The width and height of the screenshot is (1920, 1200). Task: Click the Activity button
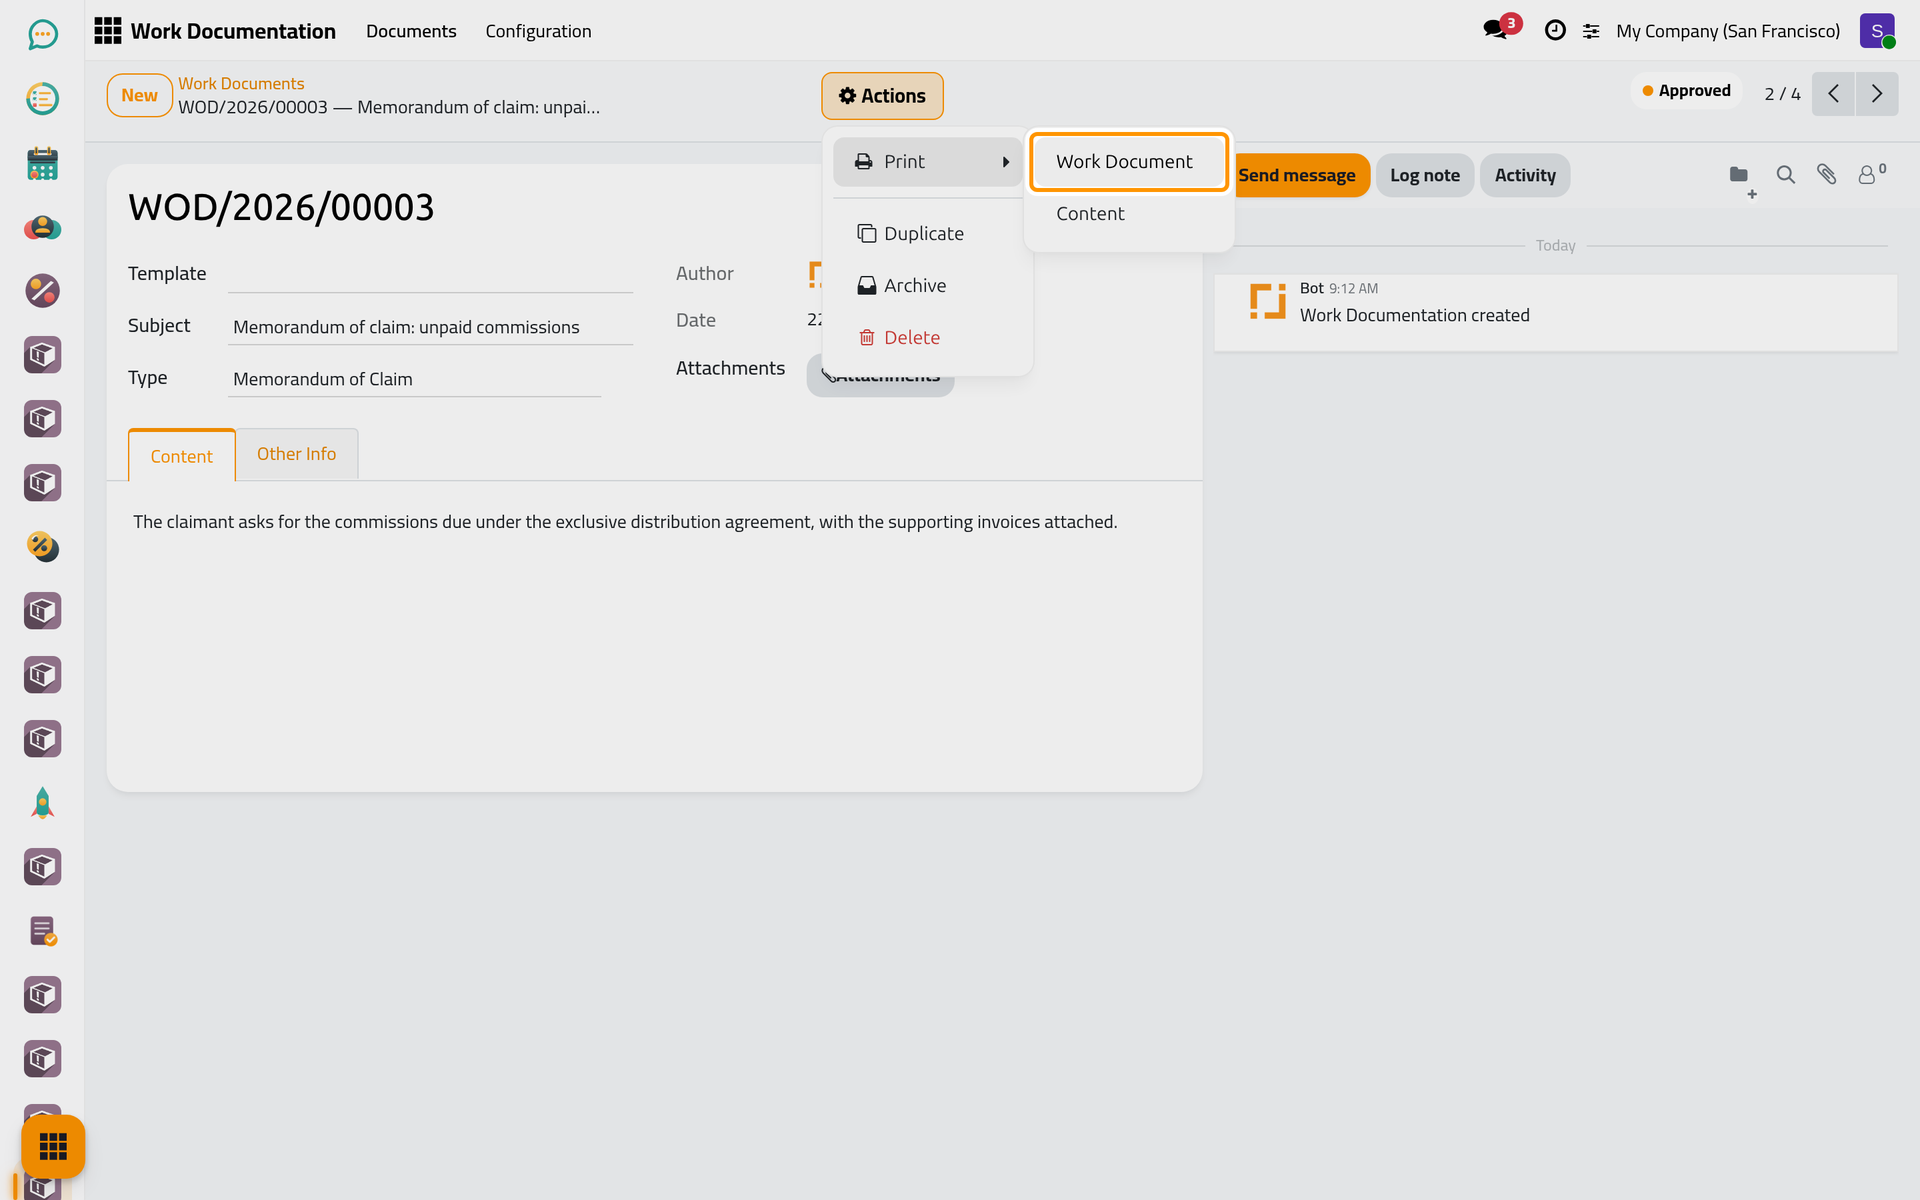pyautogui.click(x=1524, y=176)
